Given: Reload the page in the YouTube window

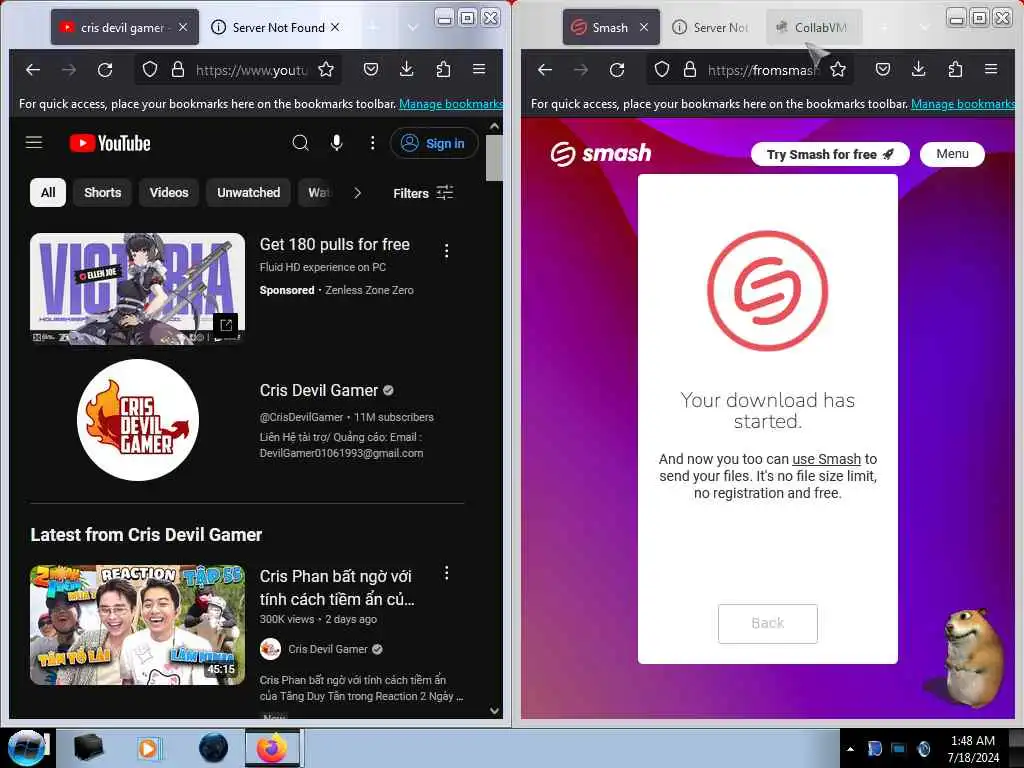Looking at the screenshot, I should [x=104, y=69].
